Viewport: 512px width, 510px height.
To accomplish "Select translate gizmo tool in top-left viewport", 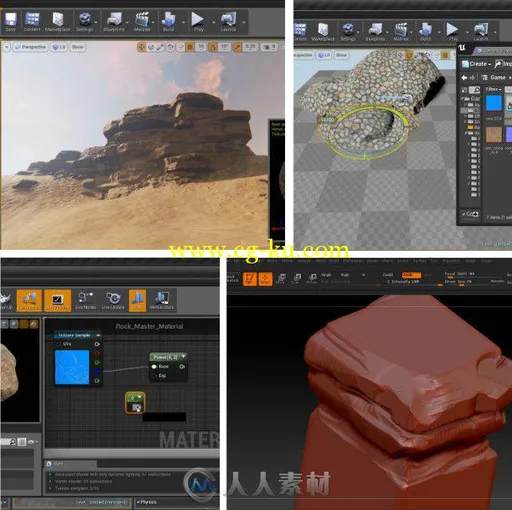I will [x=142, y=47].
